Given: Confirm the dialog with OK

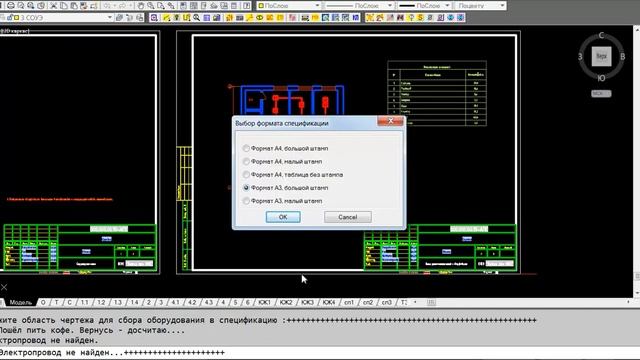Looking at the screenshot, I should pos(283,217).
